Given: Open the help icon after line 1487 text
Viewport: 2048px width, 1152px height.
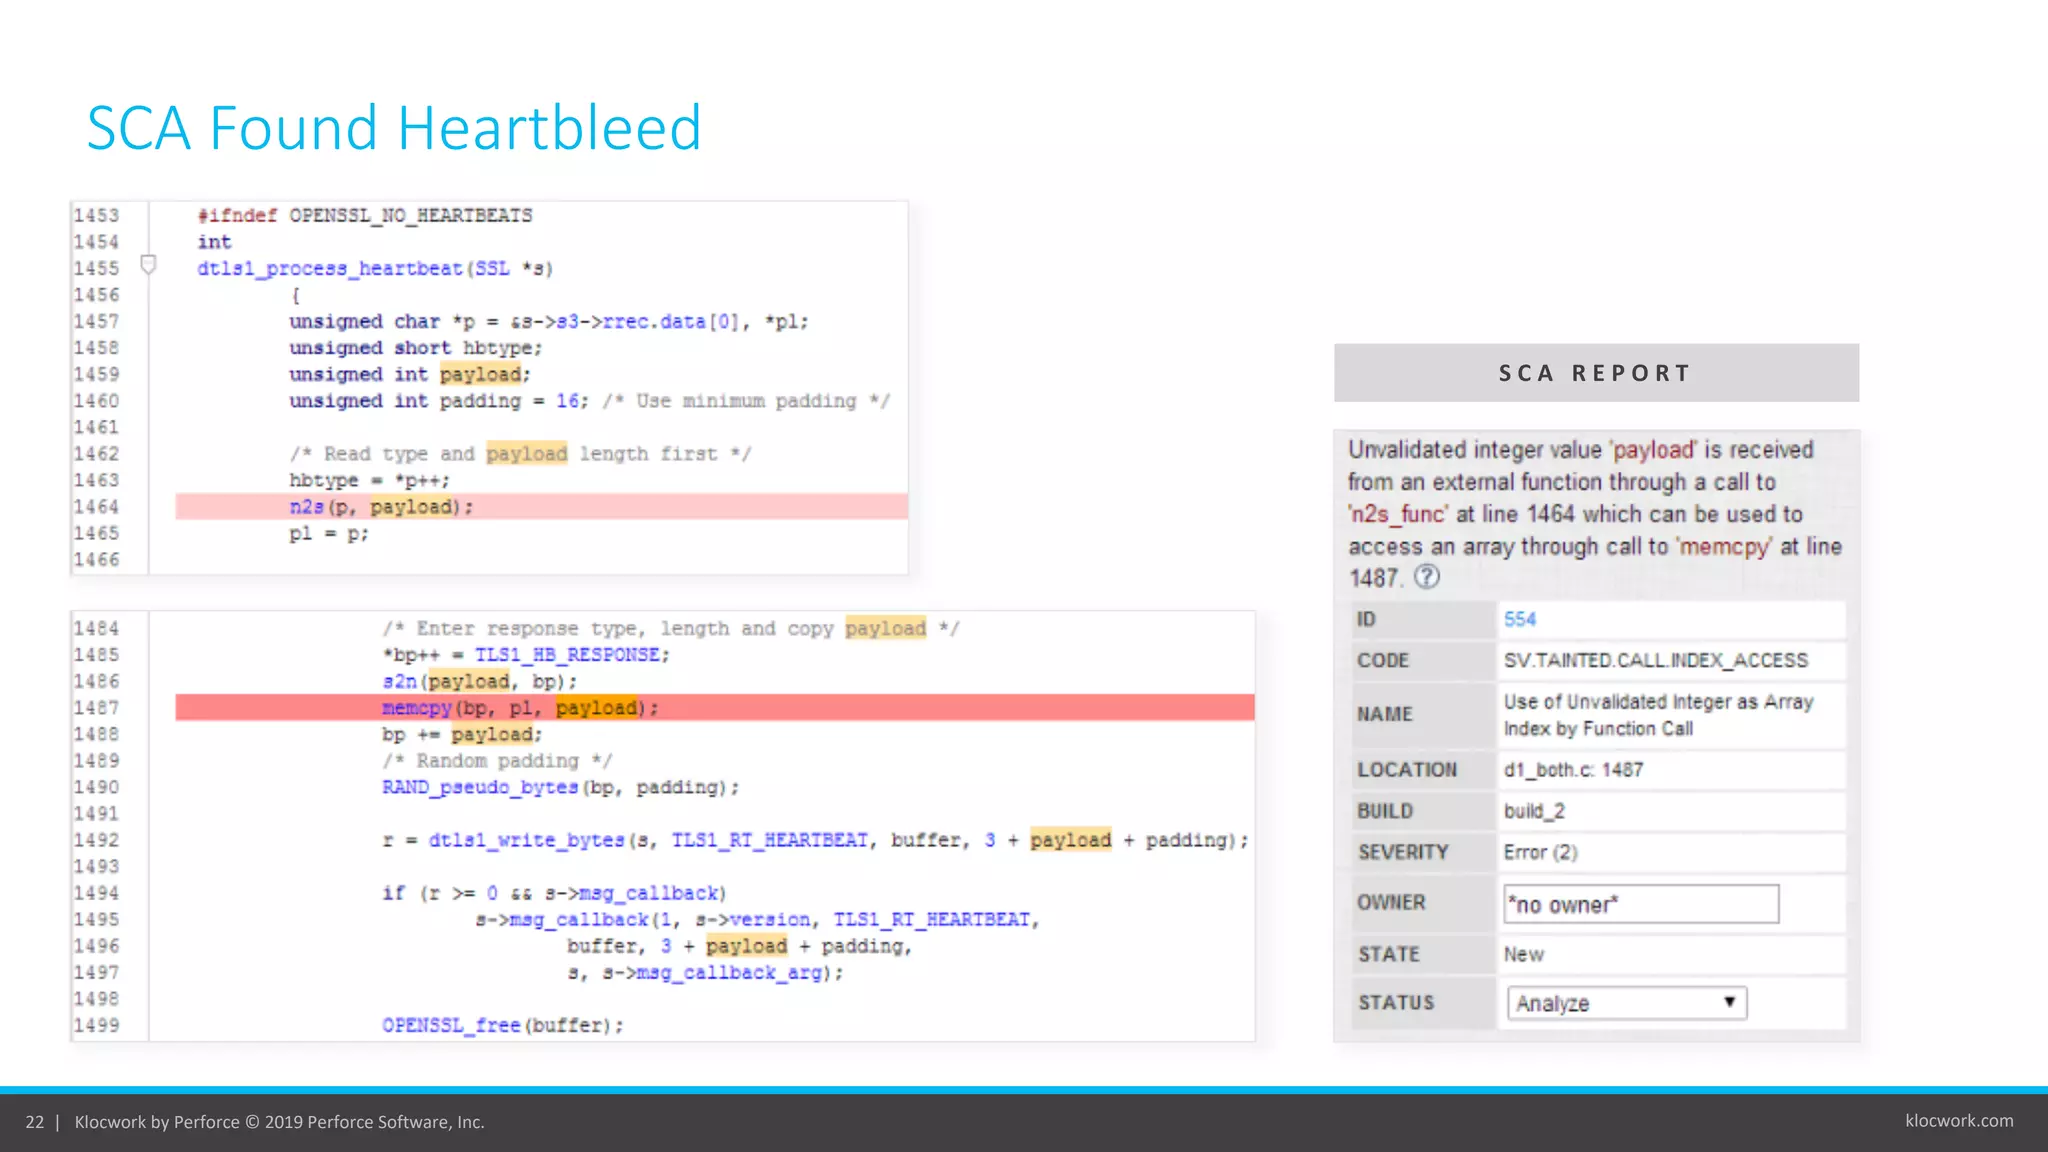Looking at the screenshot, I should pos(1427,577).
